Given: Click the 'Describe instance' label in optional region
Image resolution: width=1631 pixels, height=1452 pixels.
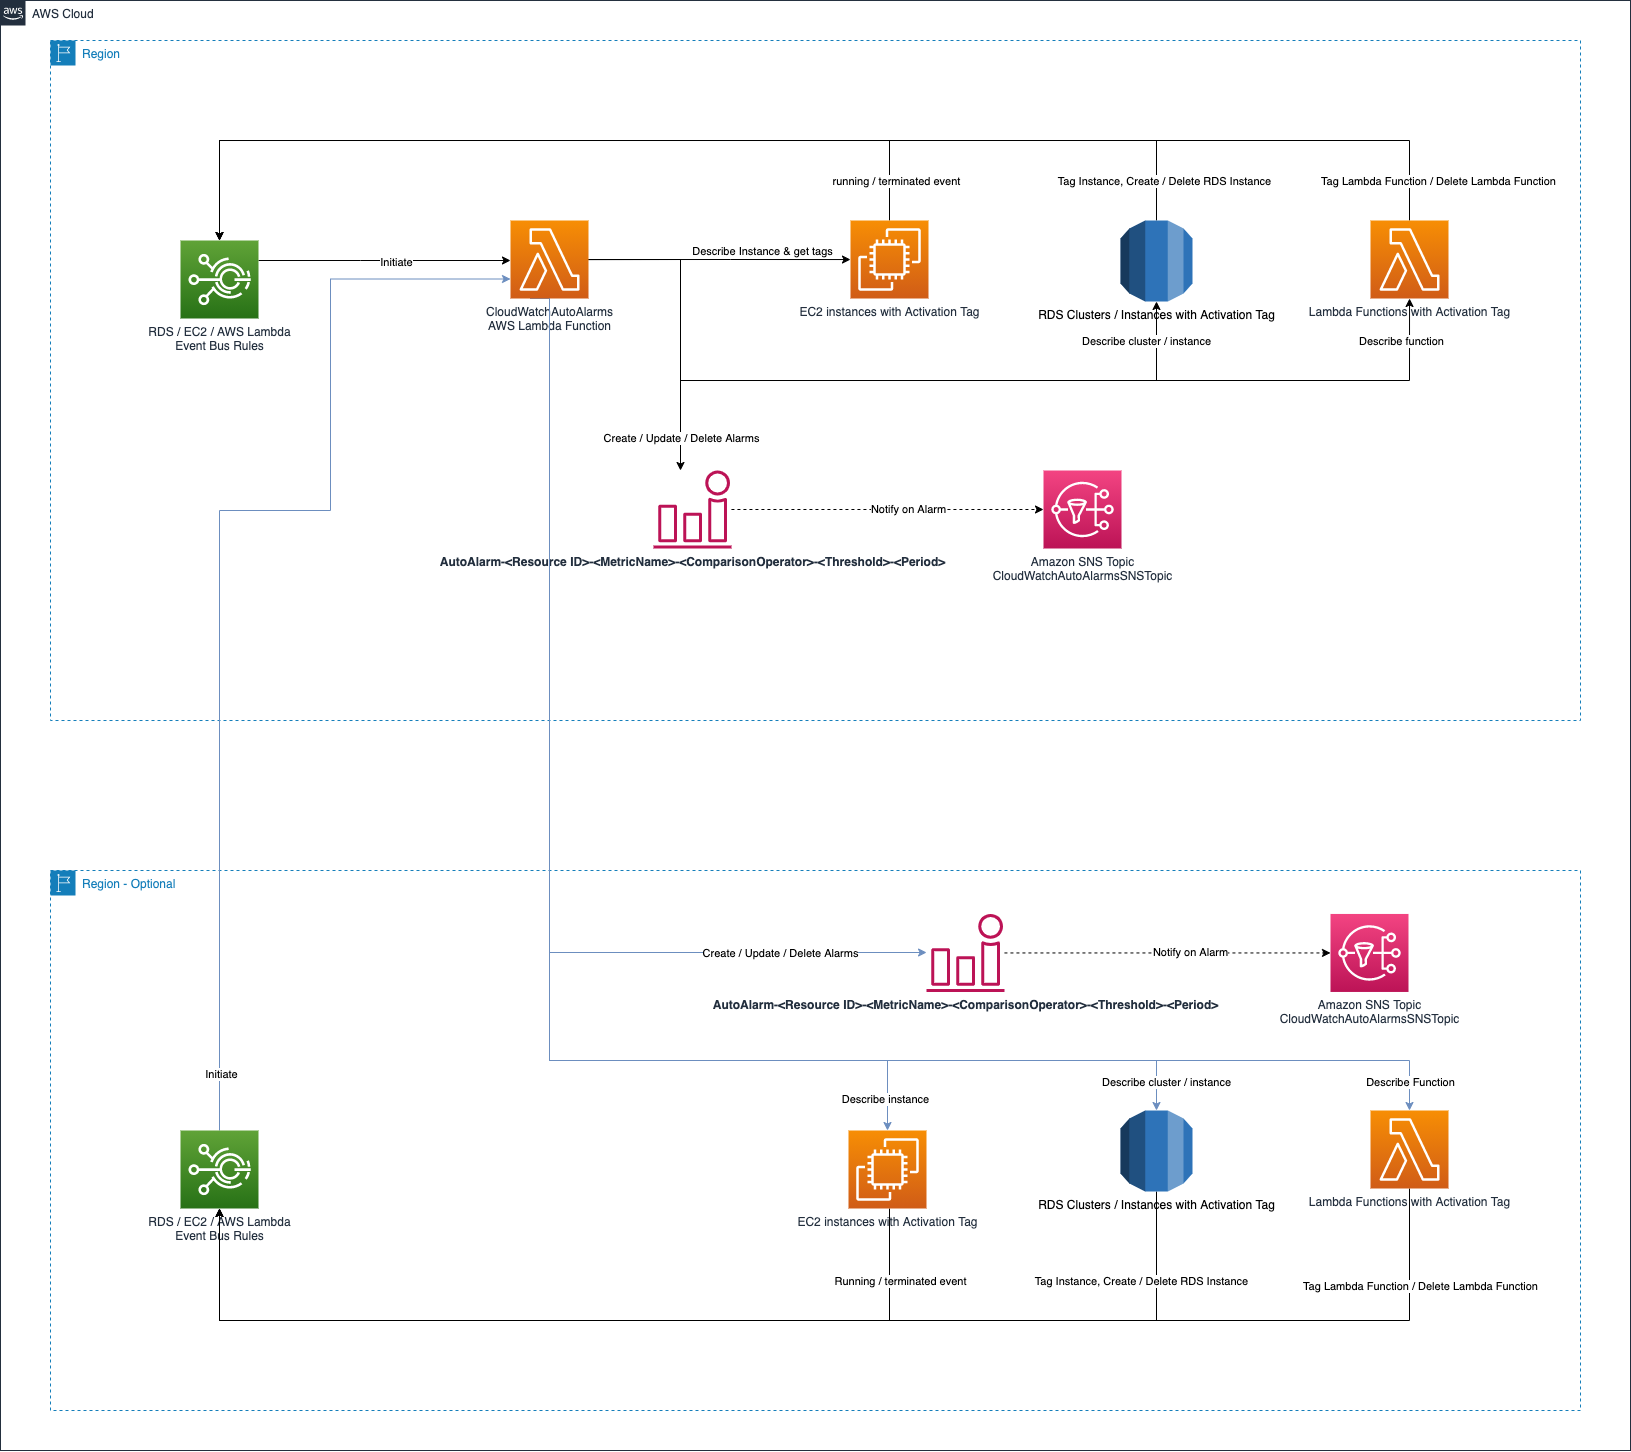Looking at the screenshot, I should (885, 1099).
